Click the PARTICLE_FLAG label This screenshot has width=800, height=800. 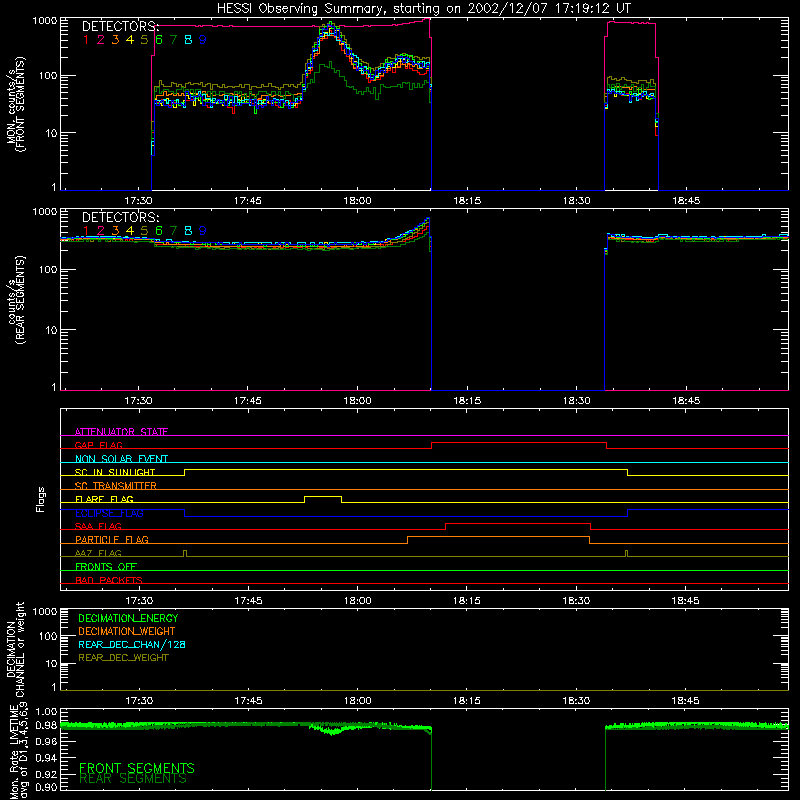[112, 539]
